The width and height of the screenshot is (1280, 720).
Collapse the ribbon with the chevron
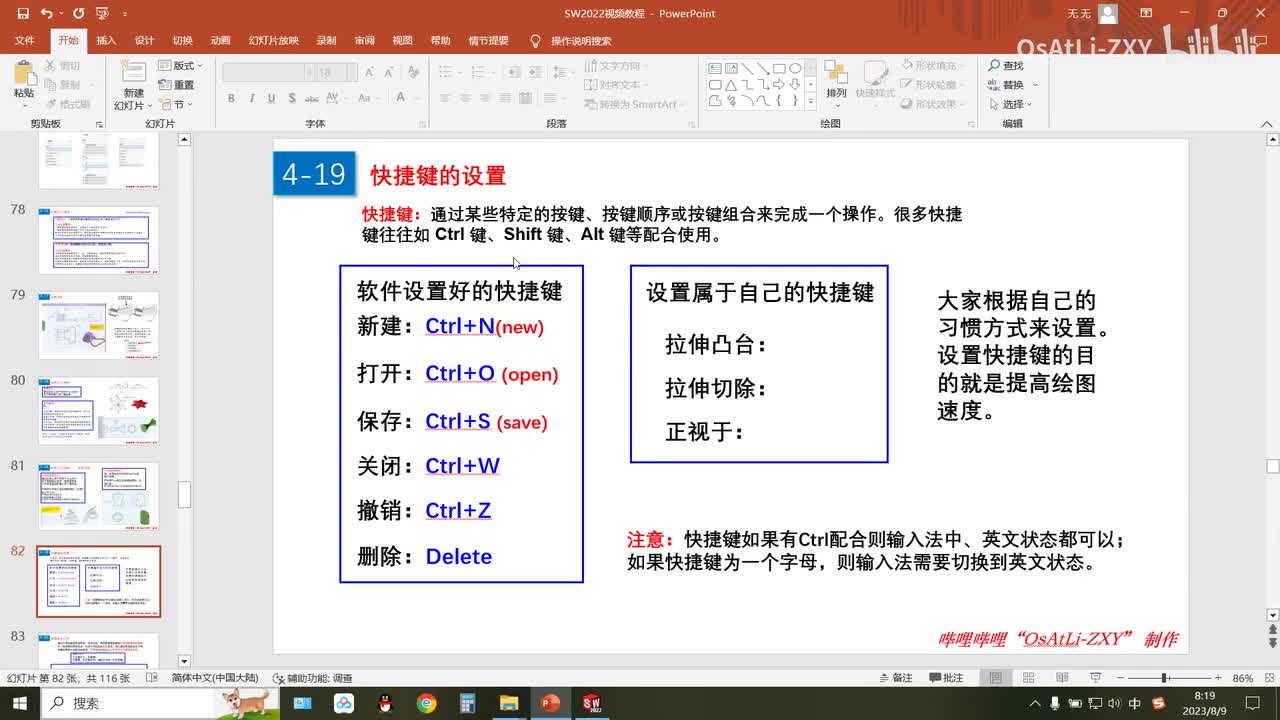tap(1269, 124)
